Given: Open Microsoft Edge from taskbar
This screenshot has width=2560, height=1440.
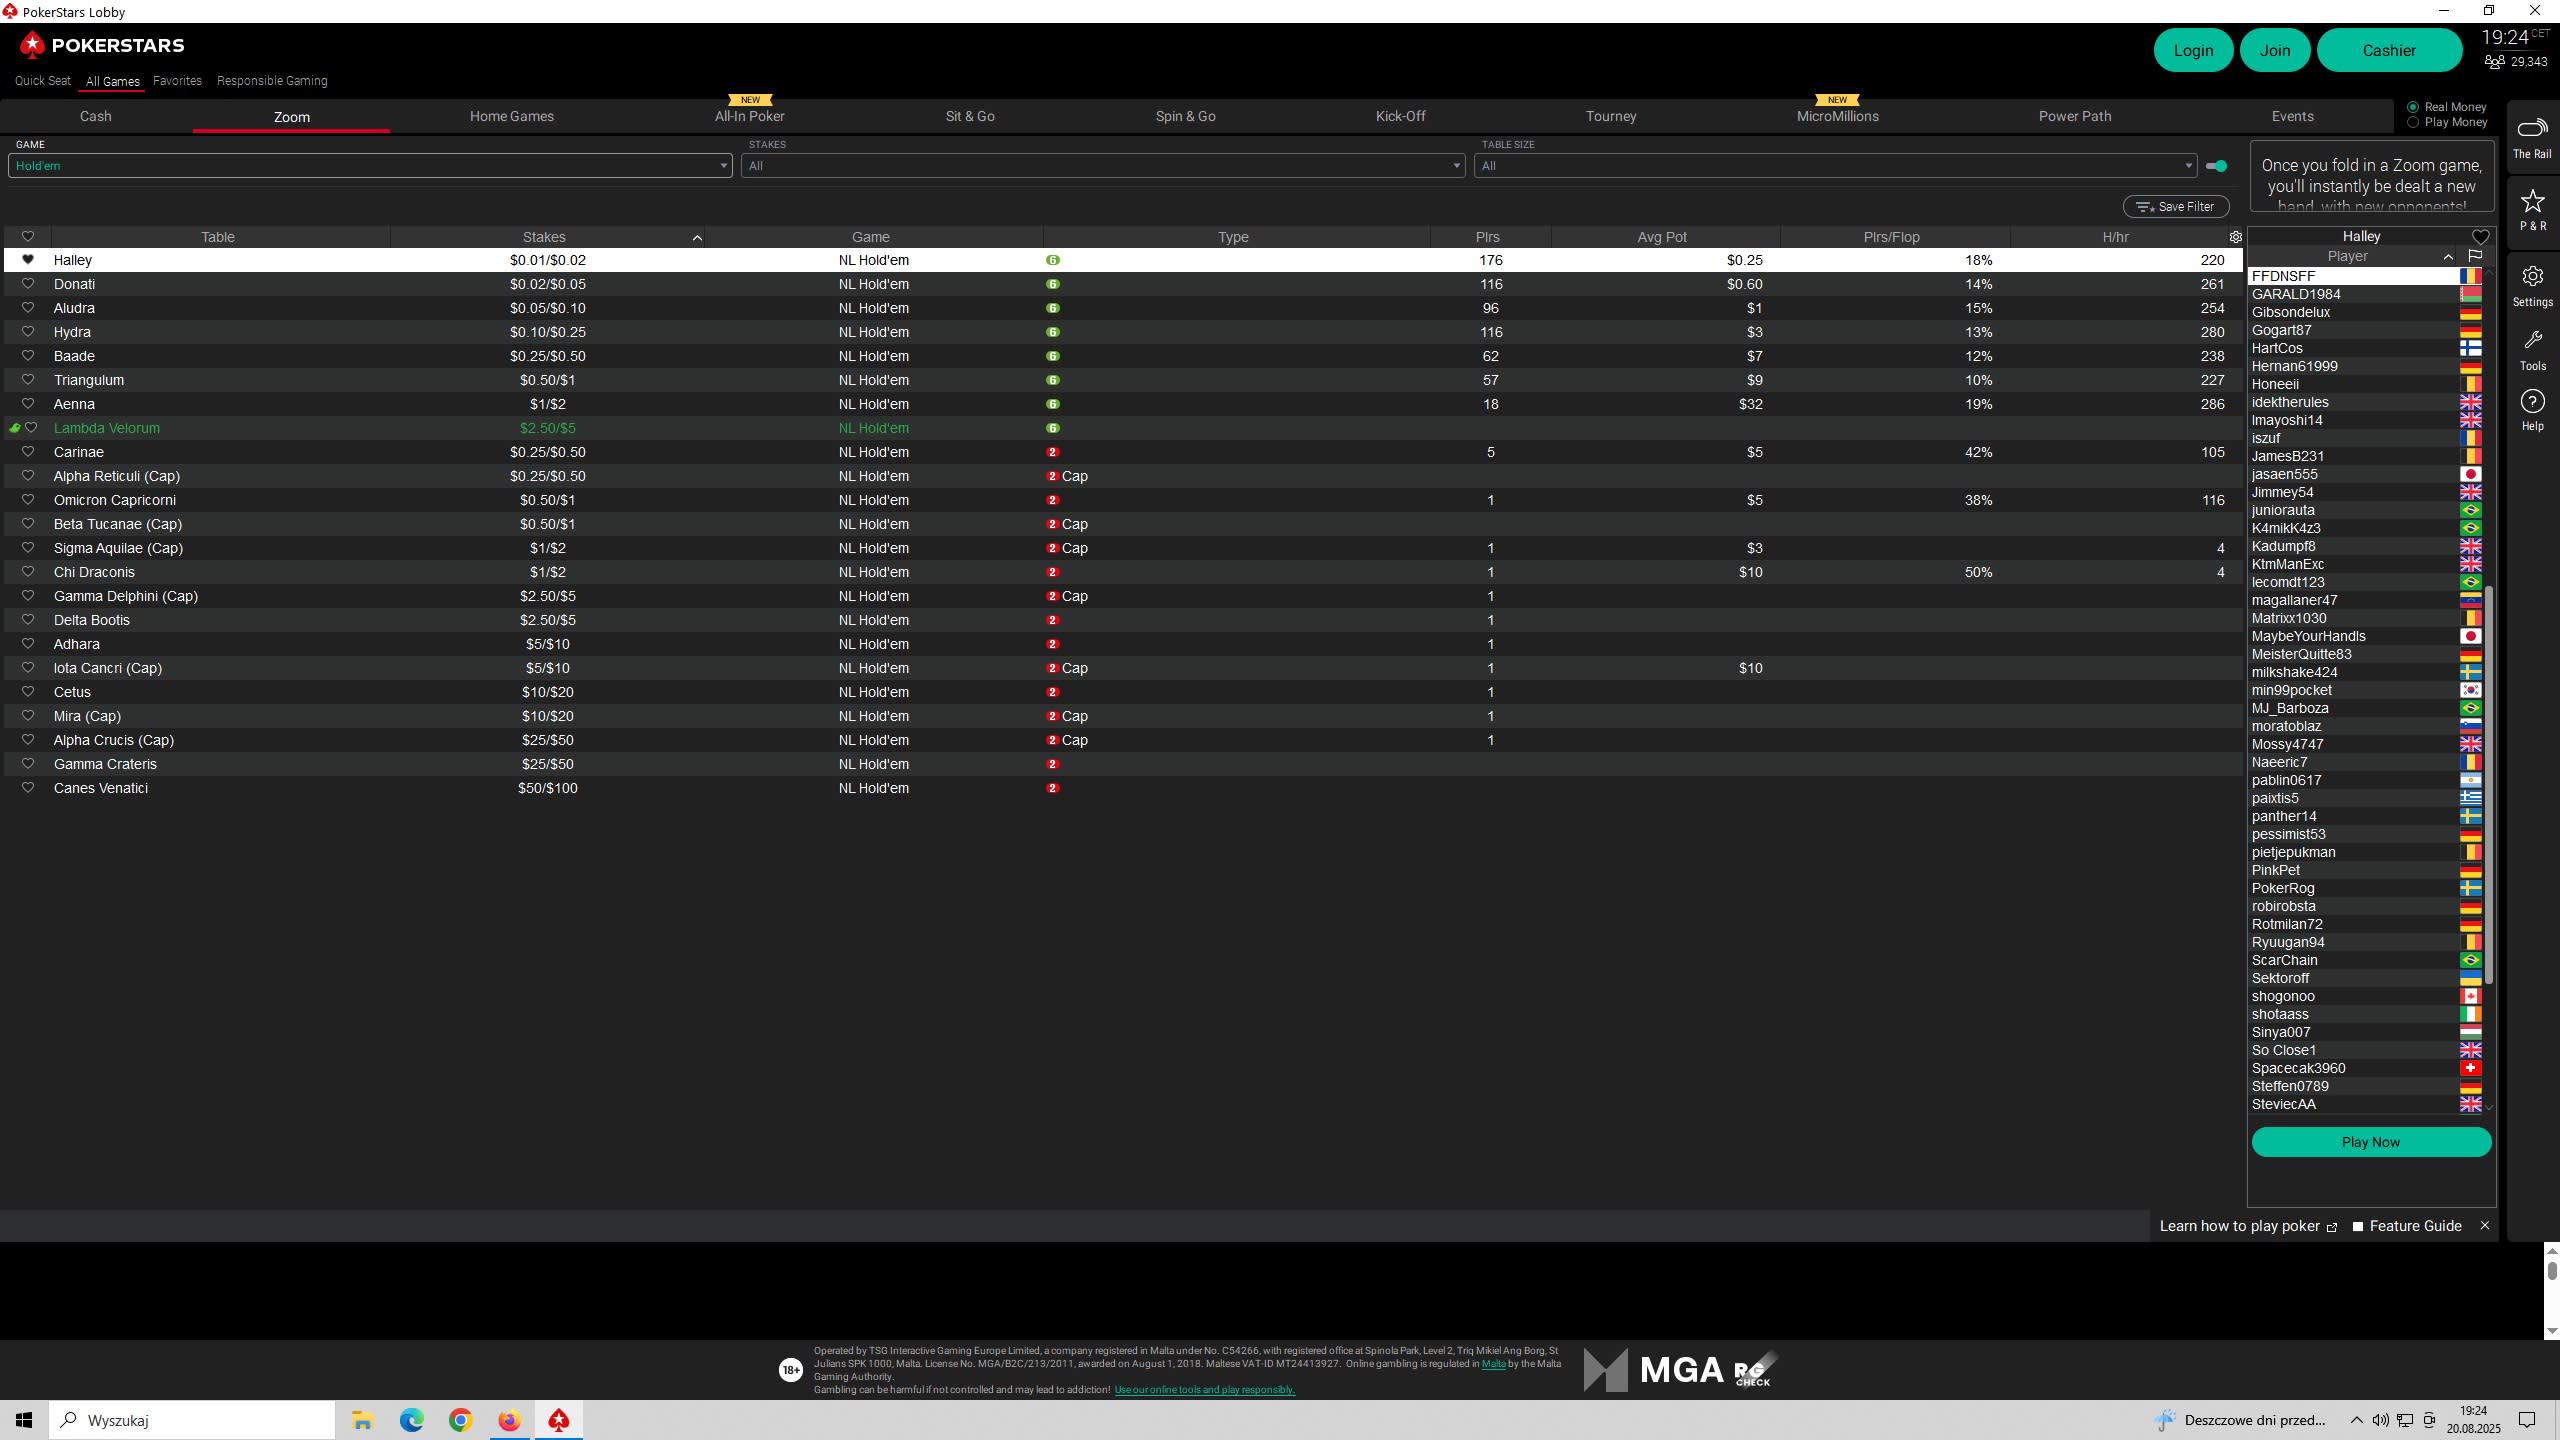Looking at the screenshot, I should pos(411,1420).
